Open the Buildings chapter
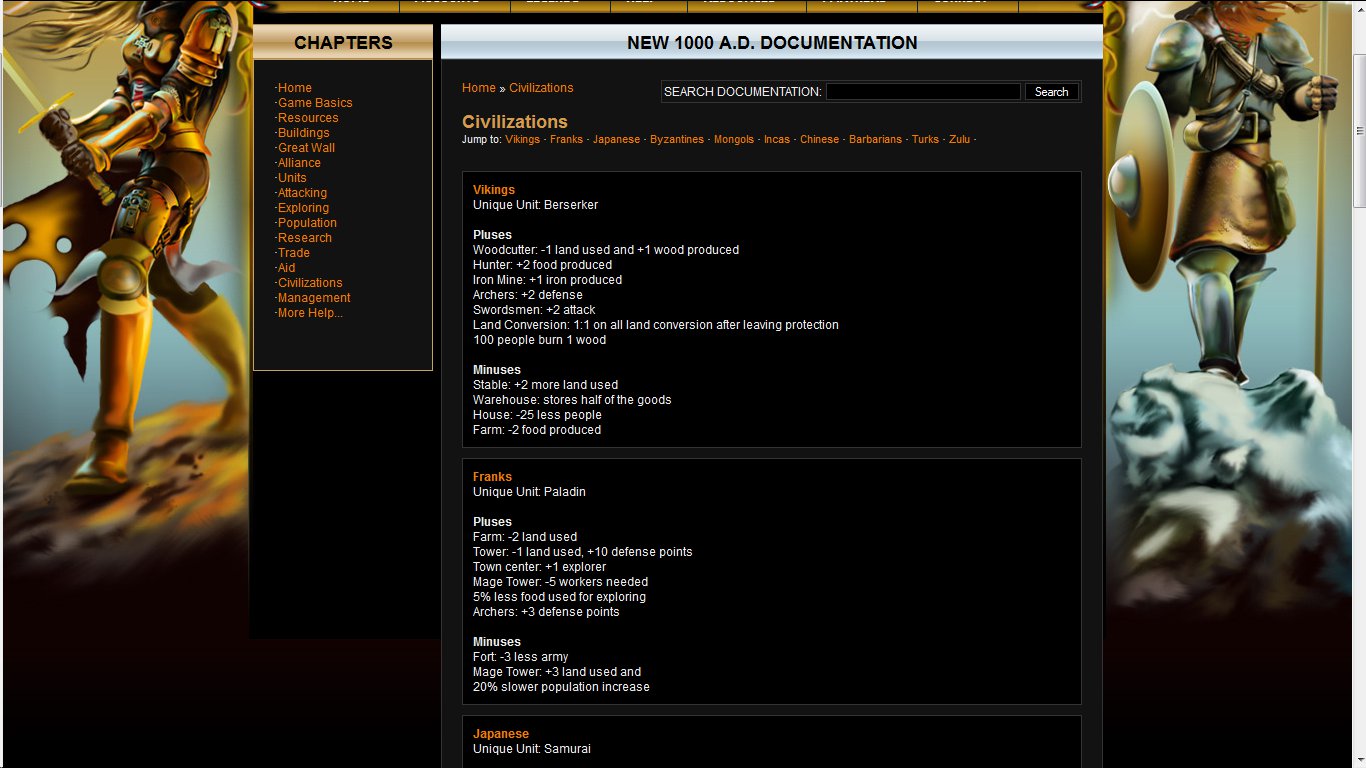Image resolution: width=1366 pixels, height=768 pixels. click(x=303, y=133)
